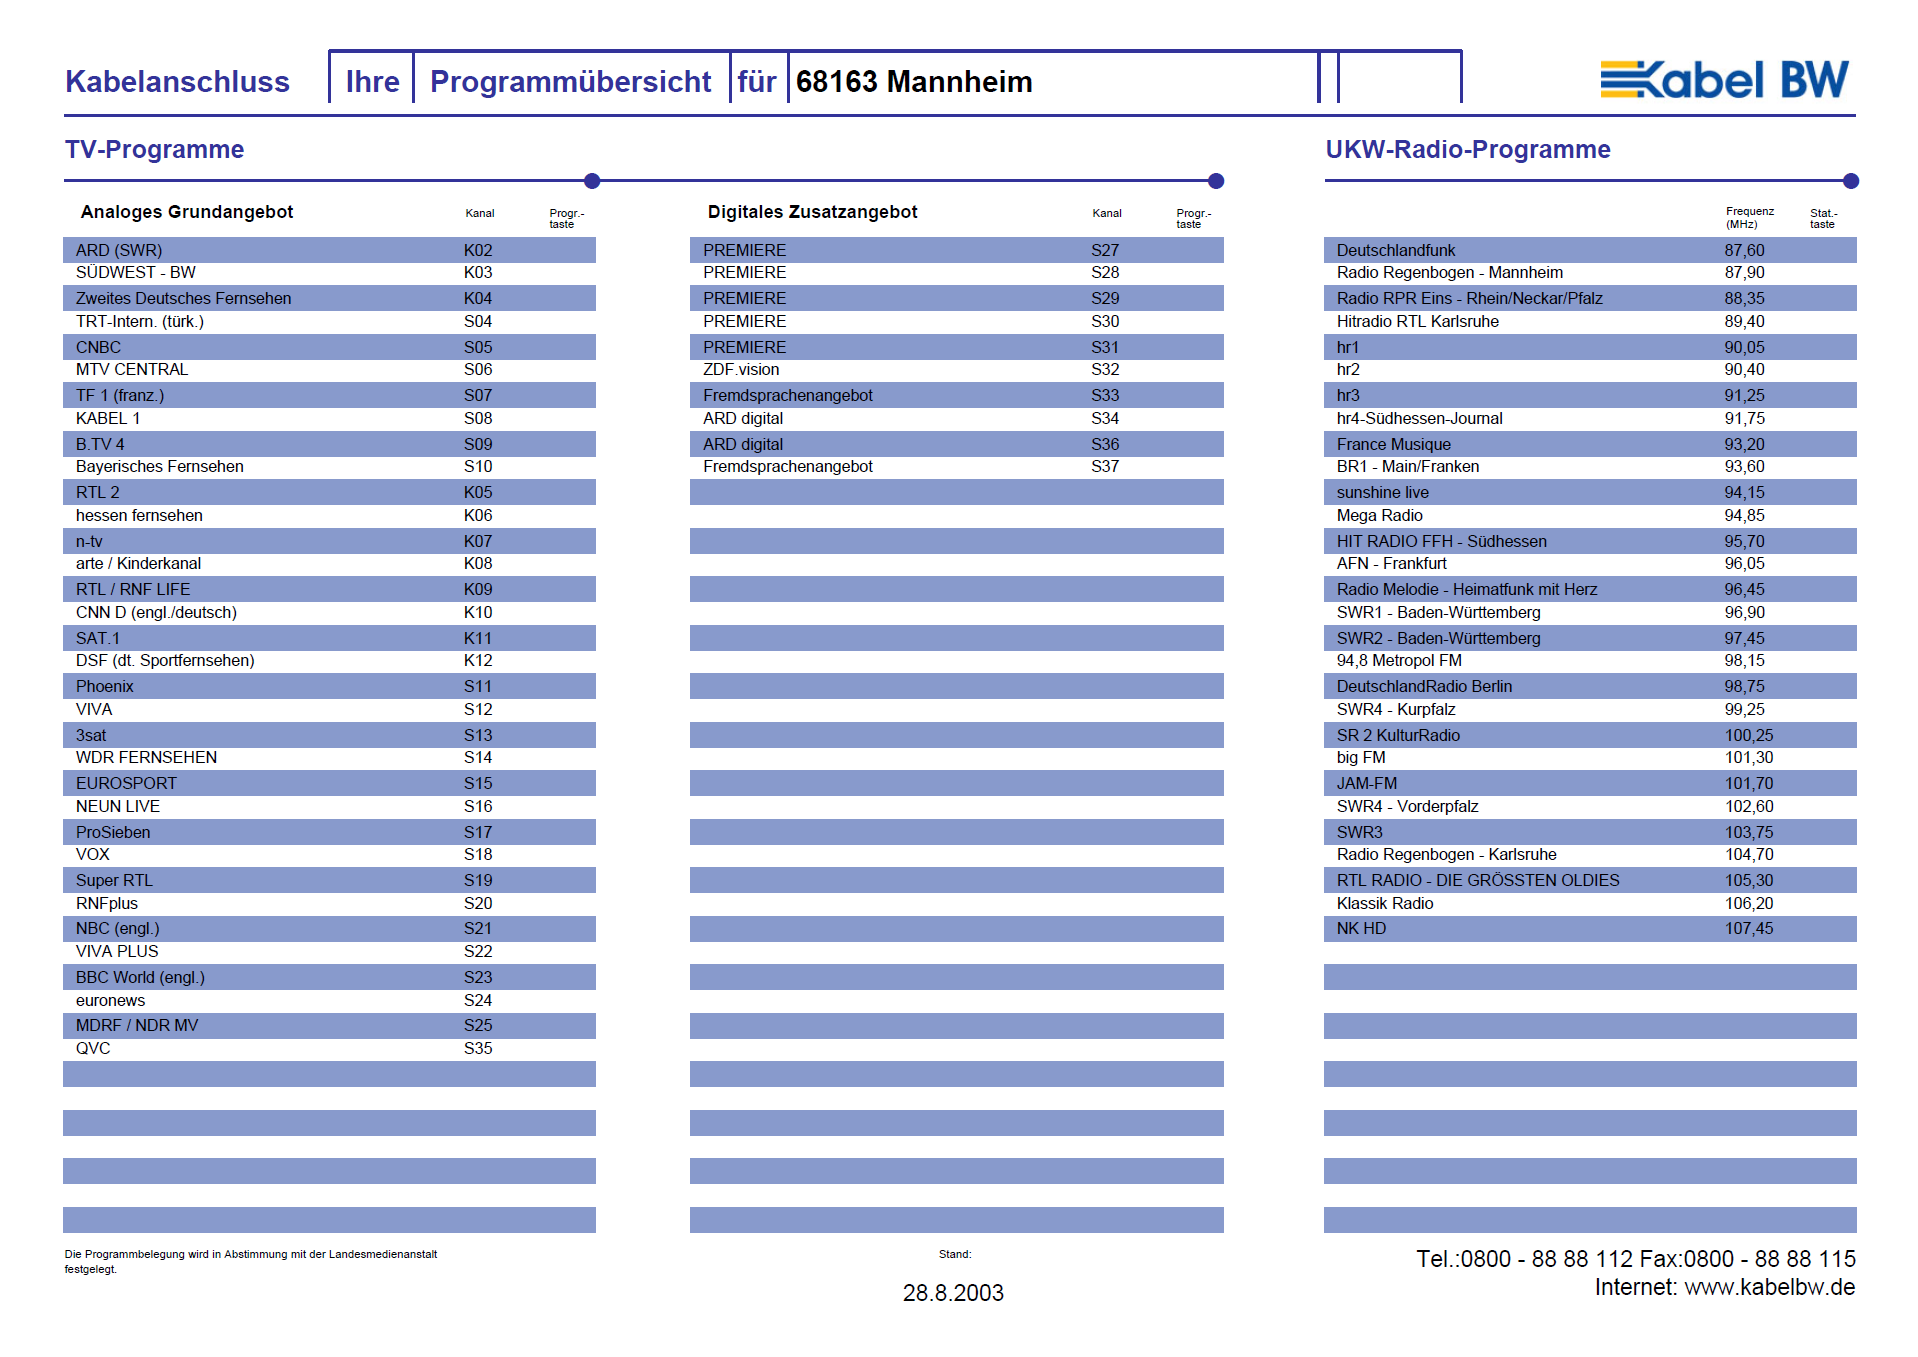Click the Frequenz (MHz) column header
Screen dimensions: 1918x1357
pyautogui.click(x=1749, y=217)
